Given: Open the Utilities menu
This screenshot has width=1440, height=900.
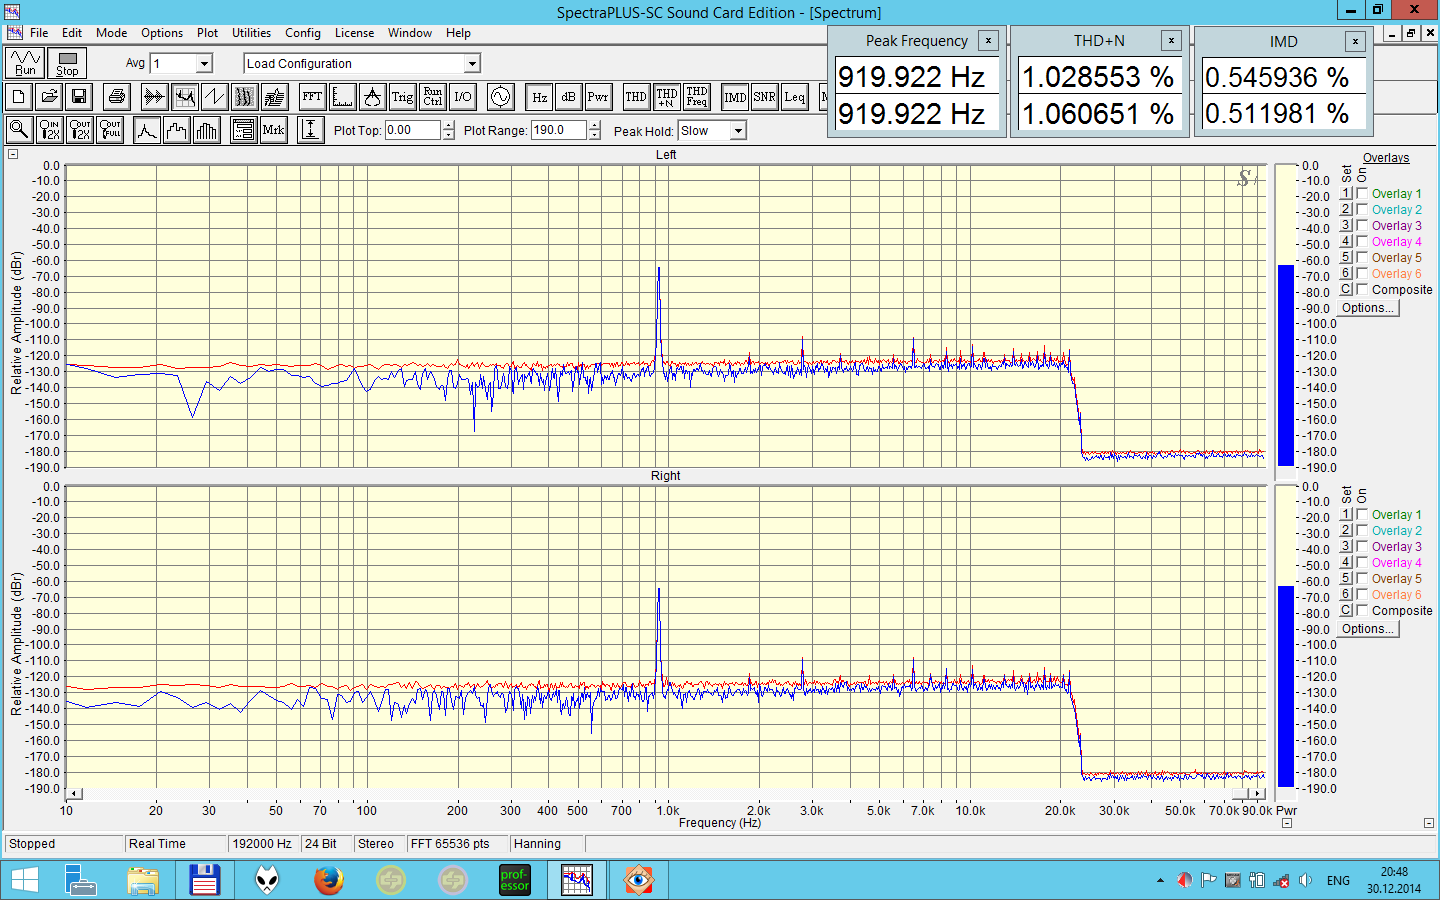Looking at the screenshot, I should [x=251, y=33].
